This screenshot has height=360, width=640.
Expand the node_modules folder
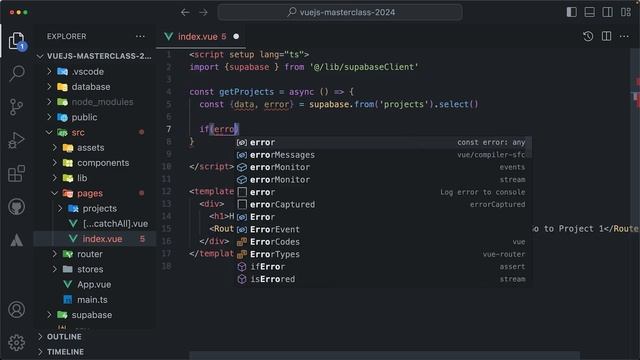[x=95, y=102]
